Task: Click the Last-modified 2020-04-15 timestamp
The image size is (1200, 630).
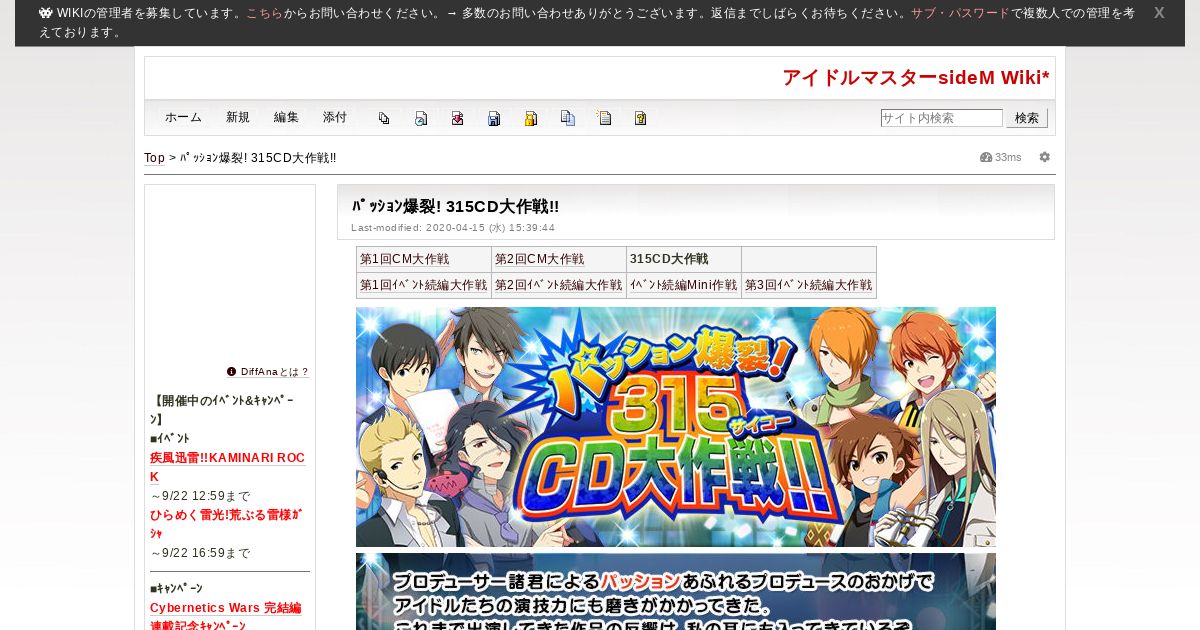Action: point(453,228)
